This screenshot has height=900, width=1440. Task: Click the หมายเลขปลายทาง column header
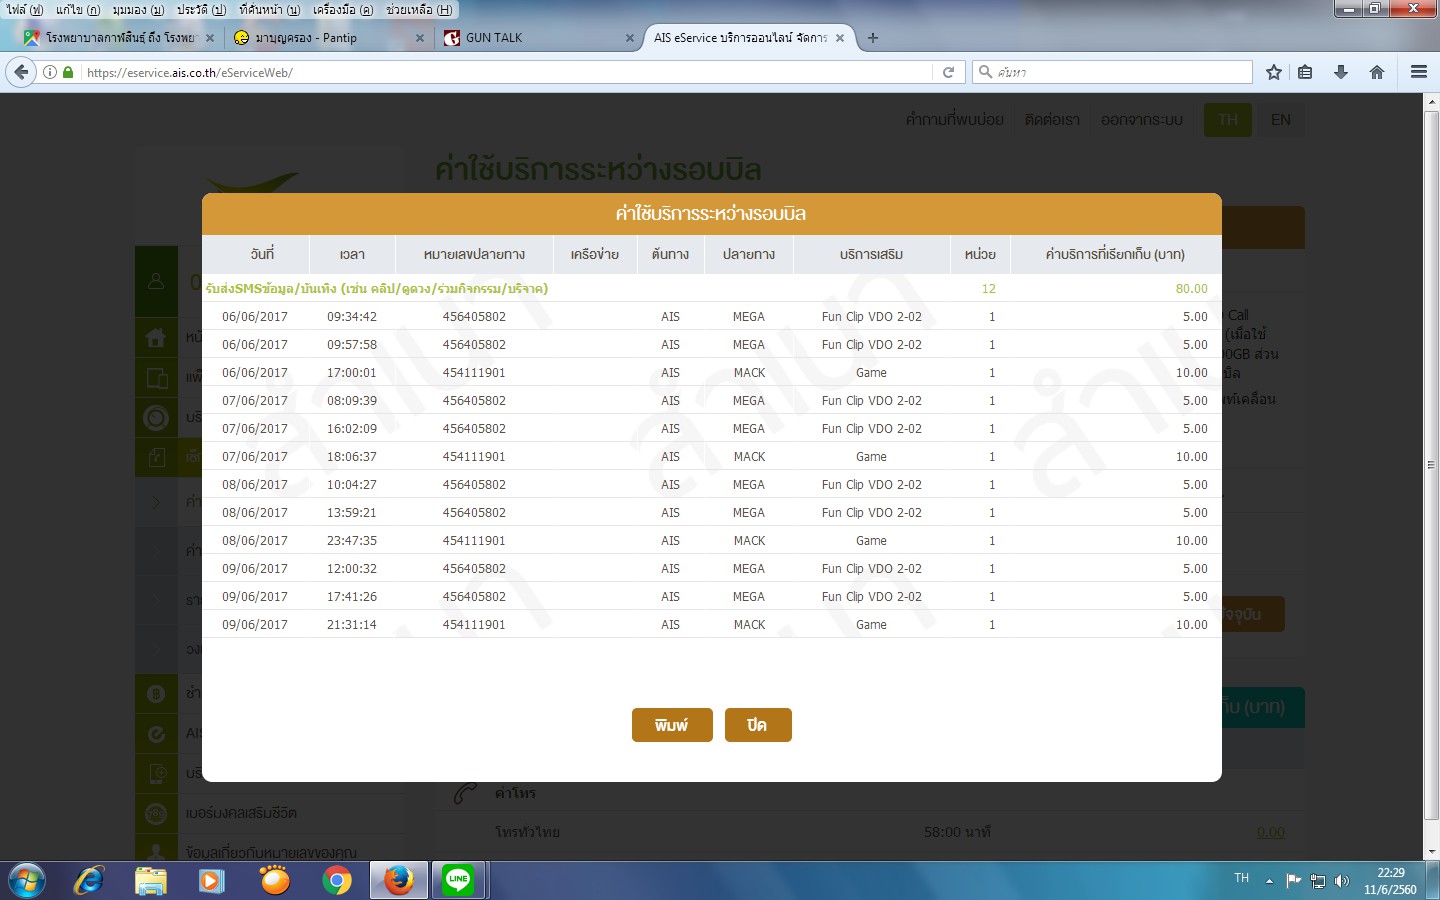474,254
